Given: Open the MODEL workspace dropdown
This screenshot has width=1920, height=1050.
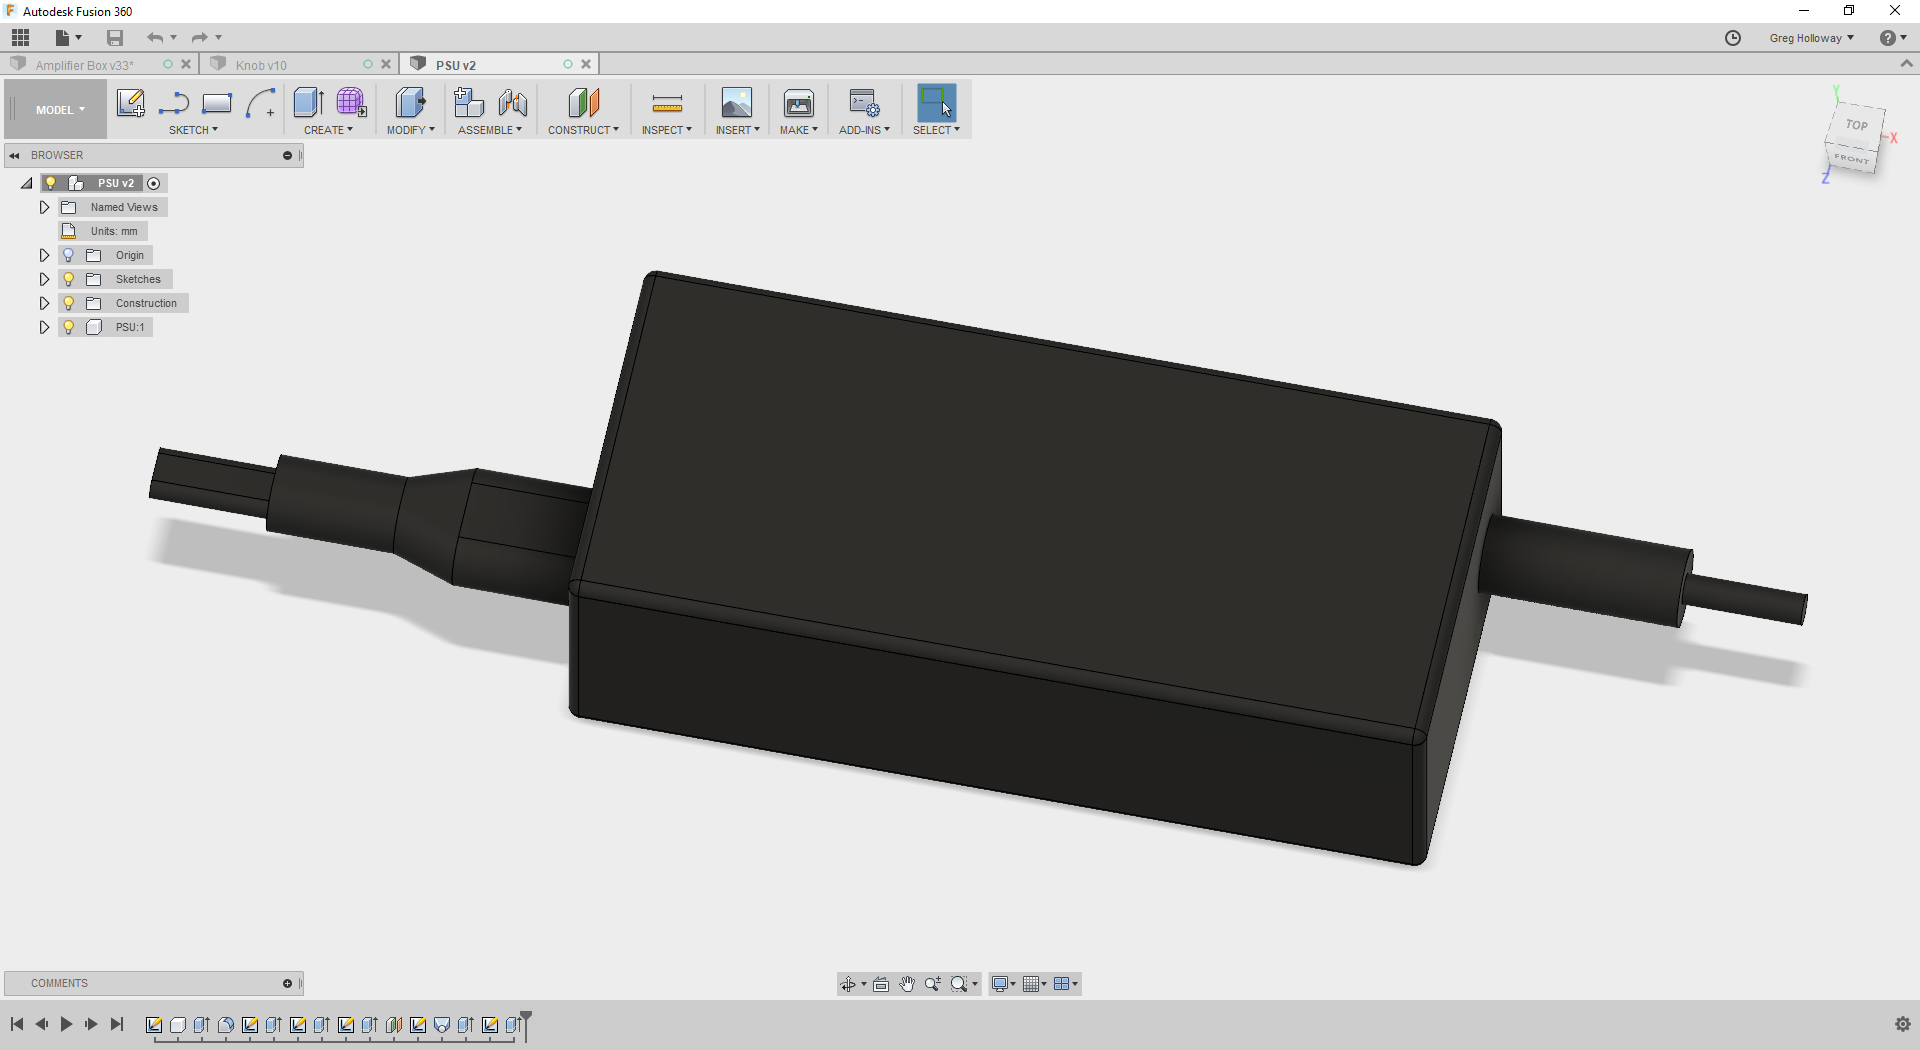Looking at the screenshot, I should 57,109.
